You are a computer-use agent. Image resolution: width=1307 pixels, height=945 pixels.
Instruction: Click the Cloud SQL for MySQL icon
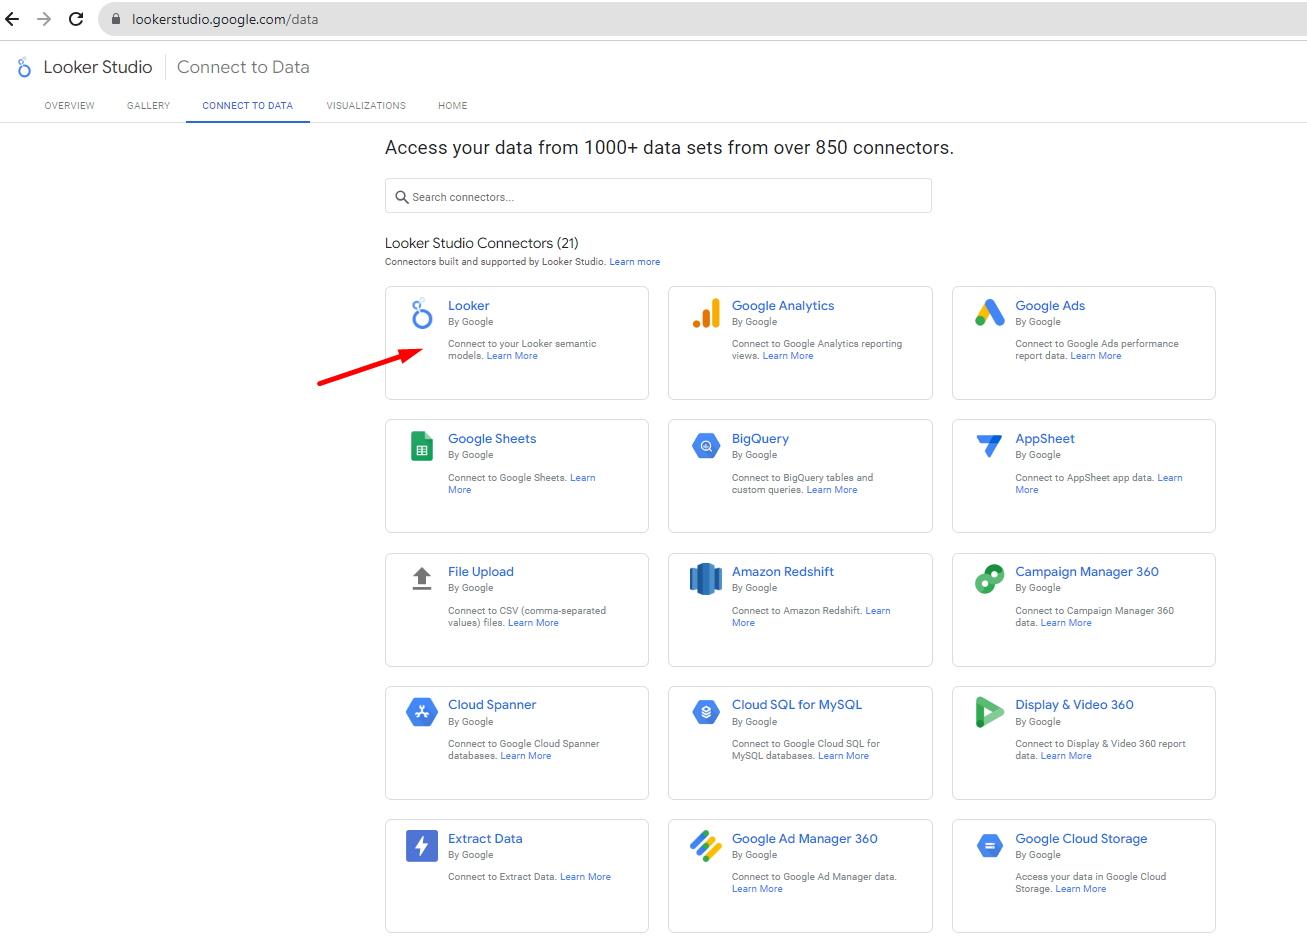(706, 712)
